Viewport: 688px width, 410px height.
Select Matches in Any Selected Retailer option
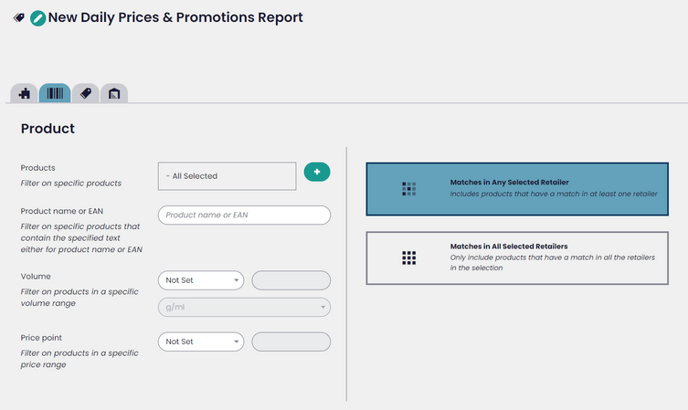click(517, 189)
